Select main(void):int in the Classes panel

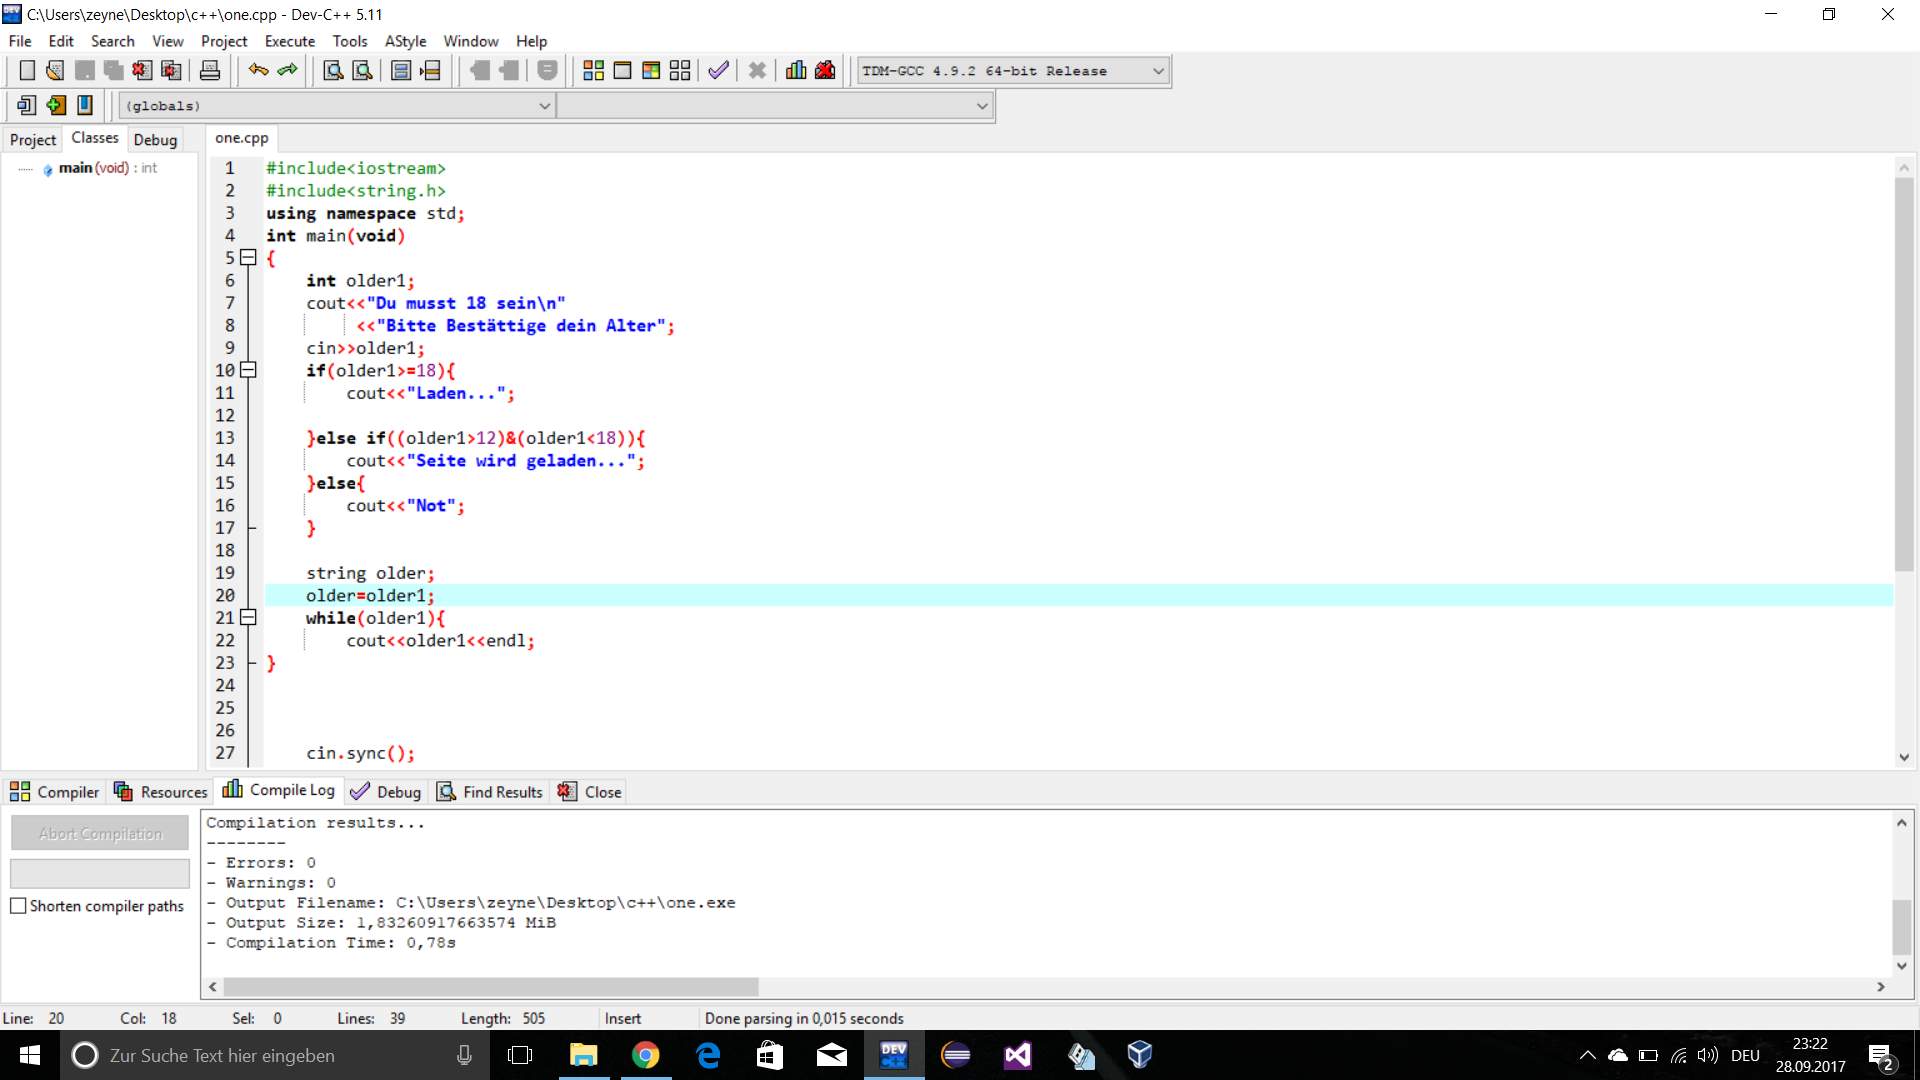(106, 168)
